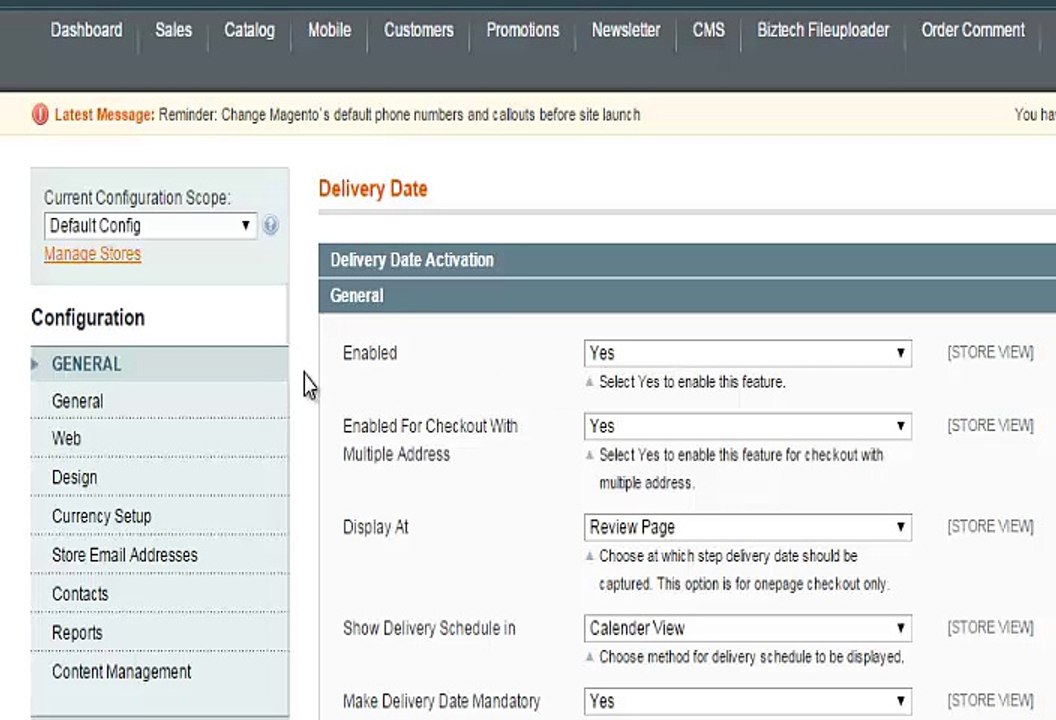
Task: Click the Show Delivery Schedule in label
Action: click(x=429, y=628)
